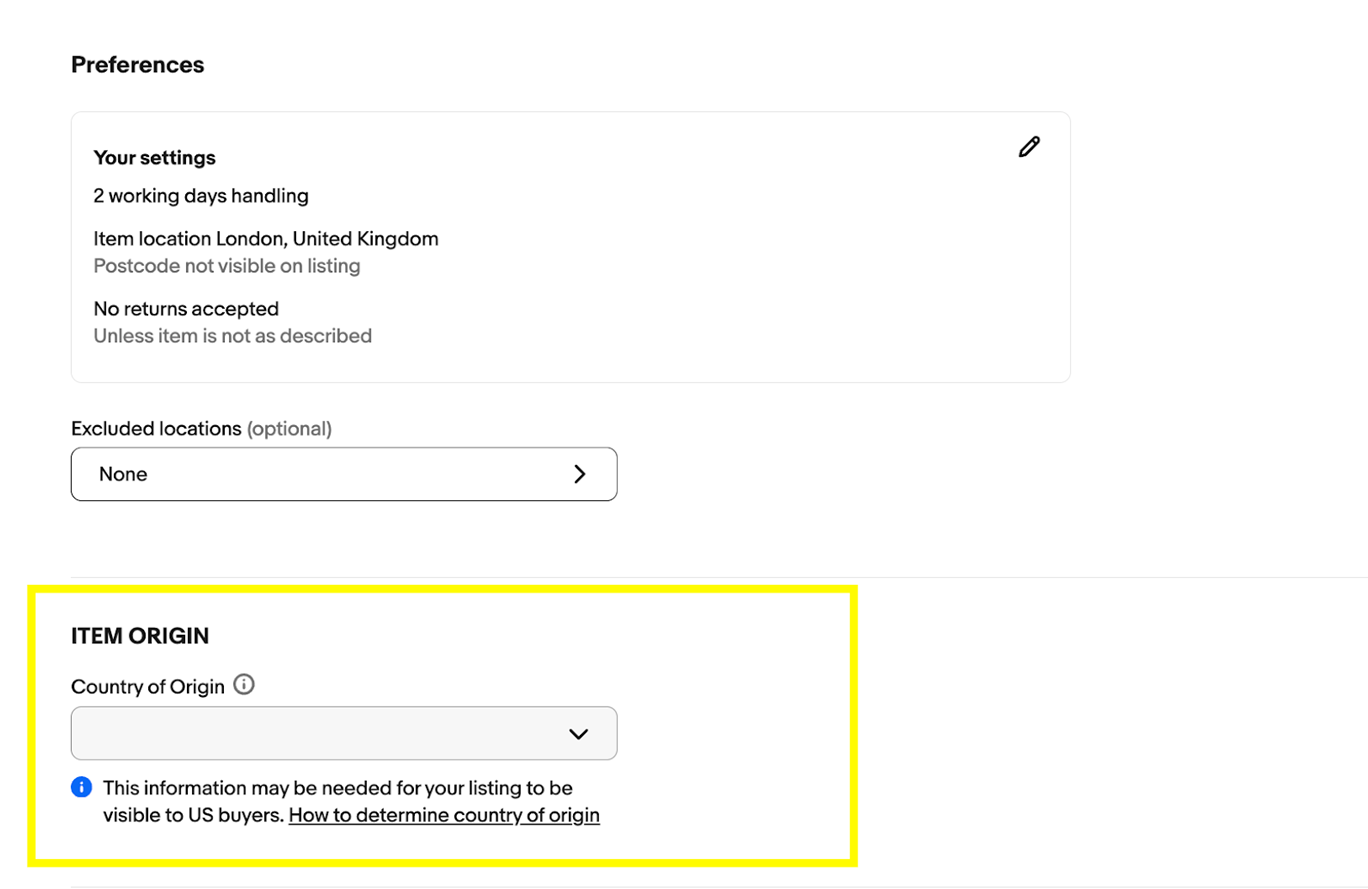Click the '2 working days handling' text
The height and width of the screenshot is (889, 1368).
pos(201,196)
